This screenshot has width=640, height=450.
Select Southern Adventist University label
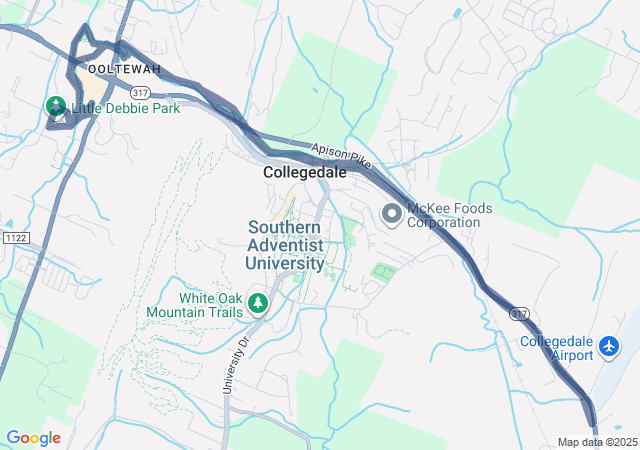(285, 245)
